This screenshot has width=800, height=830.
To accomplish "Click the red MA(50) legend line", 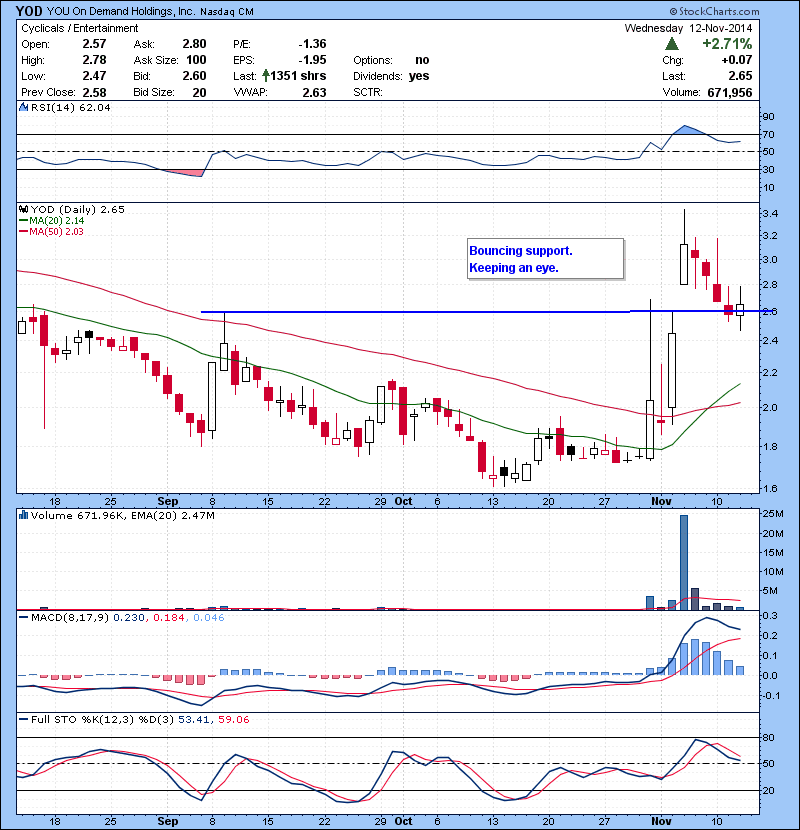I will (x=24, y=231).
